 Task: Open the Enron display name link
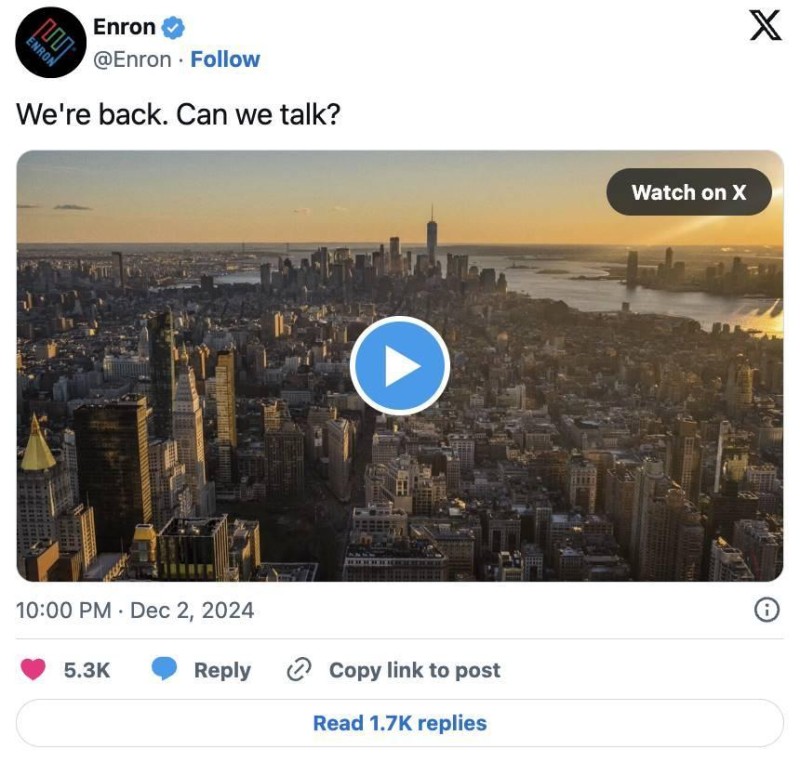click(x=125, y=27)
